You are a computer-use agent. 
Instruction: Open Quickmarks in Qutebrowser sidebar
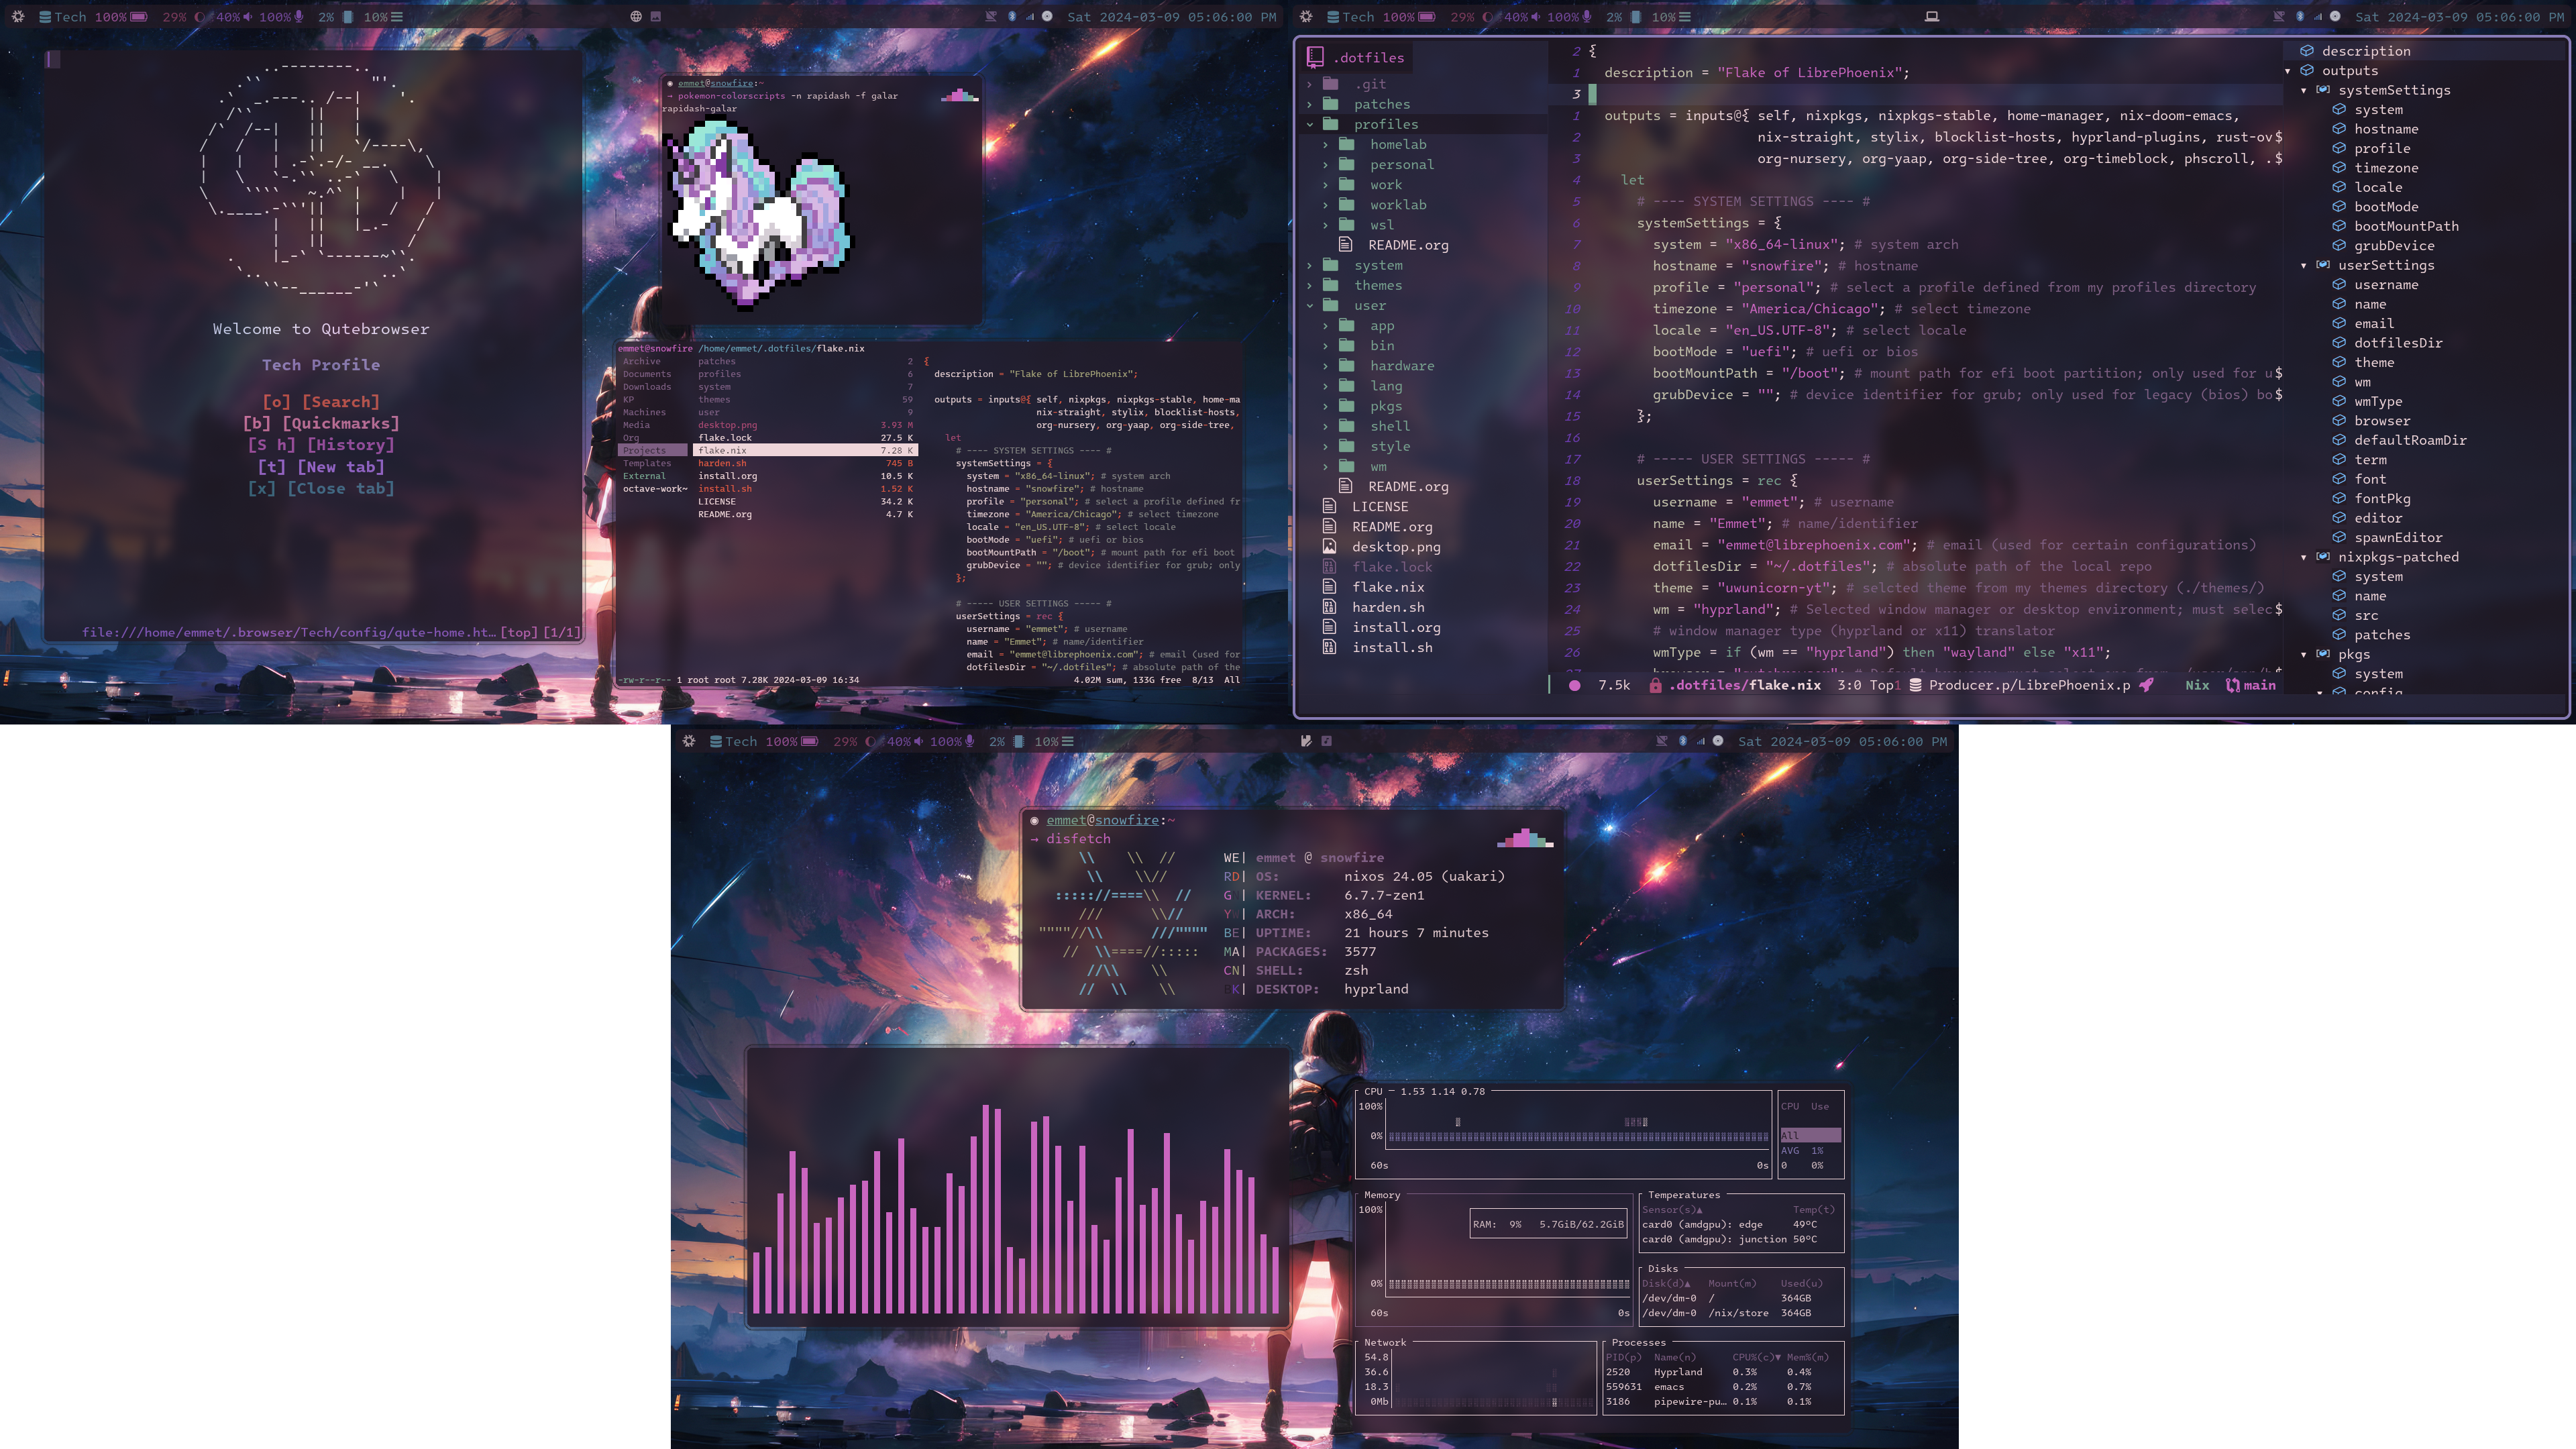[320, 423]
